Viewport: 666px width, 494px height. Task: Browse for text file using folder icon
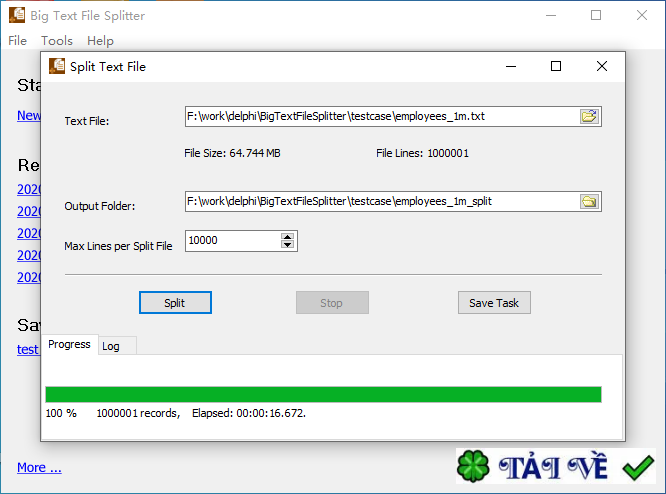(590, 116)
